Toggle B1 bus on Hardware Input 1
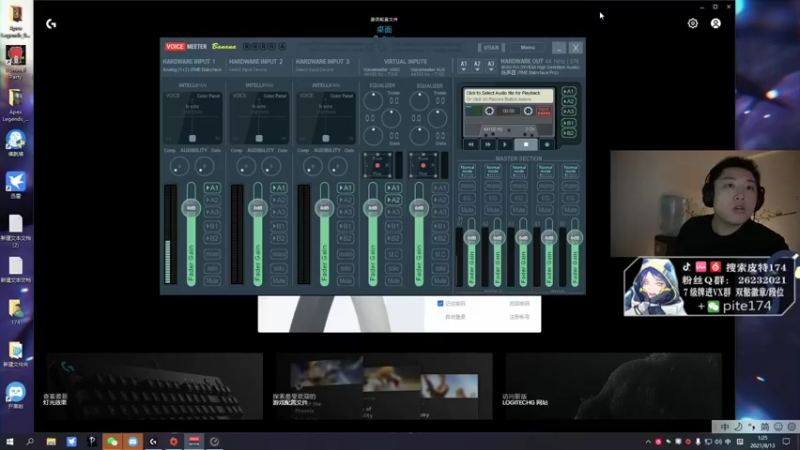The height and width of the screenshot is (450, 800). click(x=212, y=226)
